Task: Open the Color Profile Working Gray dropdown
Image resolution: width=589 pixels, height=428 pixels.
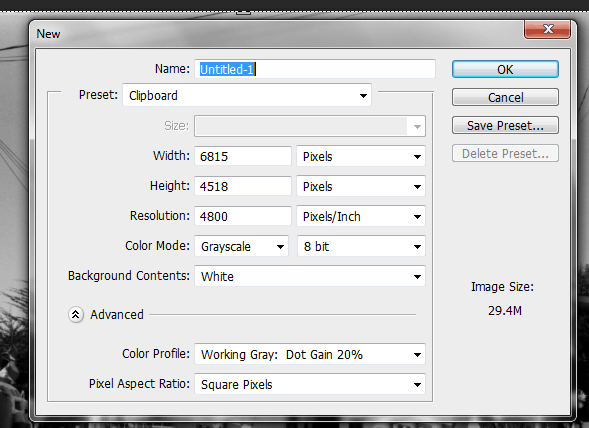Action: click(x=310, y=354)
